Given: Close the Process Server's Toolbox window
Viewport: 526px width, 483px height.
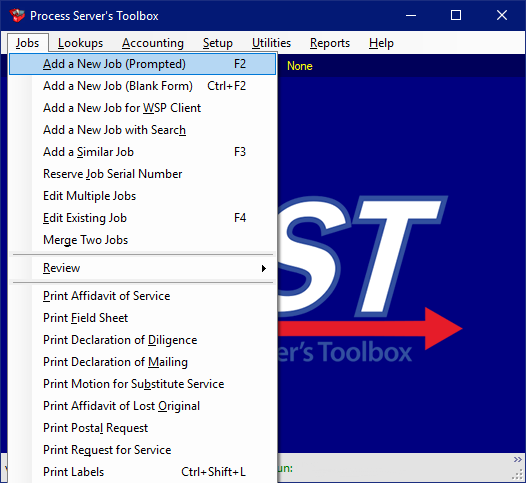Looking at the screenshot, I should (502, 15).
